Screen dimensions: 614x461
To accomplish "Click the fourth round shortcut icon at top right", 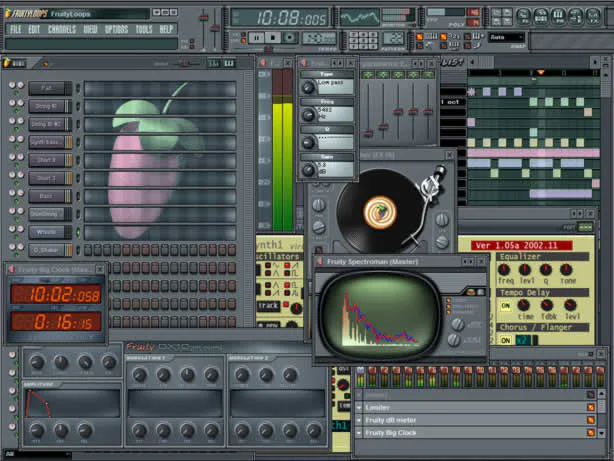I will [x=576, y=16].
